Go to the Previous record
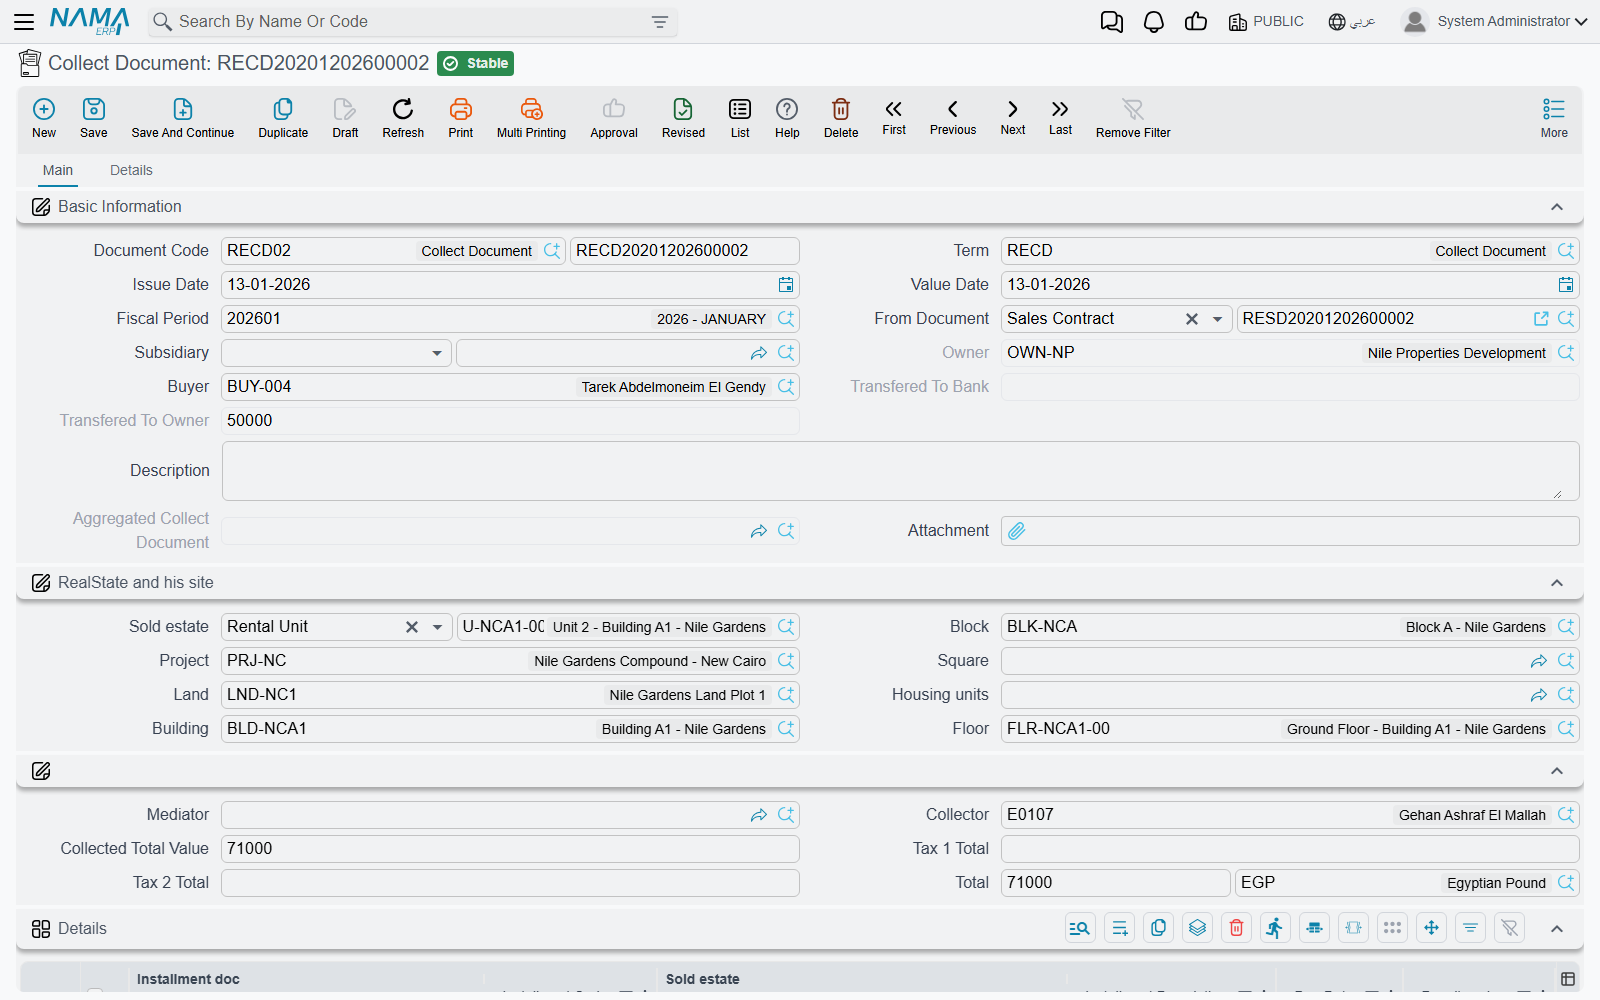1600x1000 pixels. pyautogui.click(x=953, y=116)
